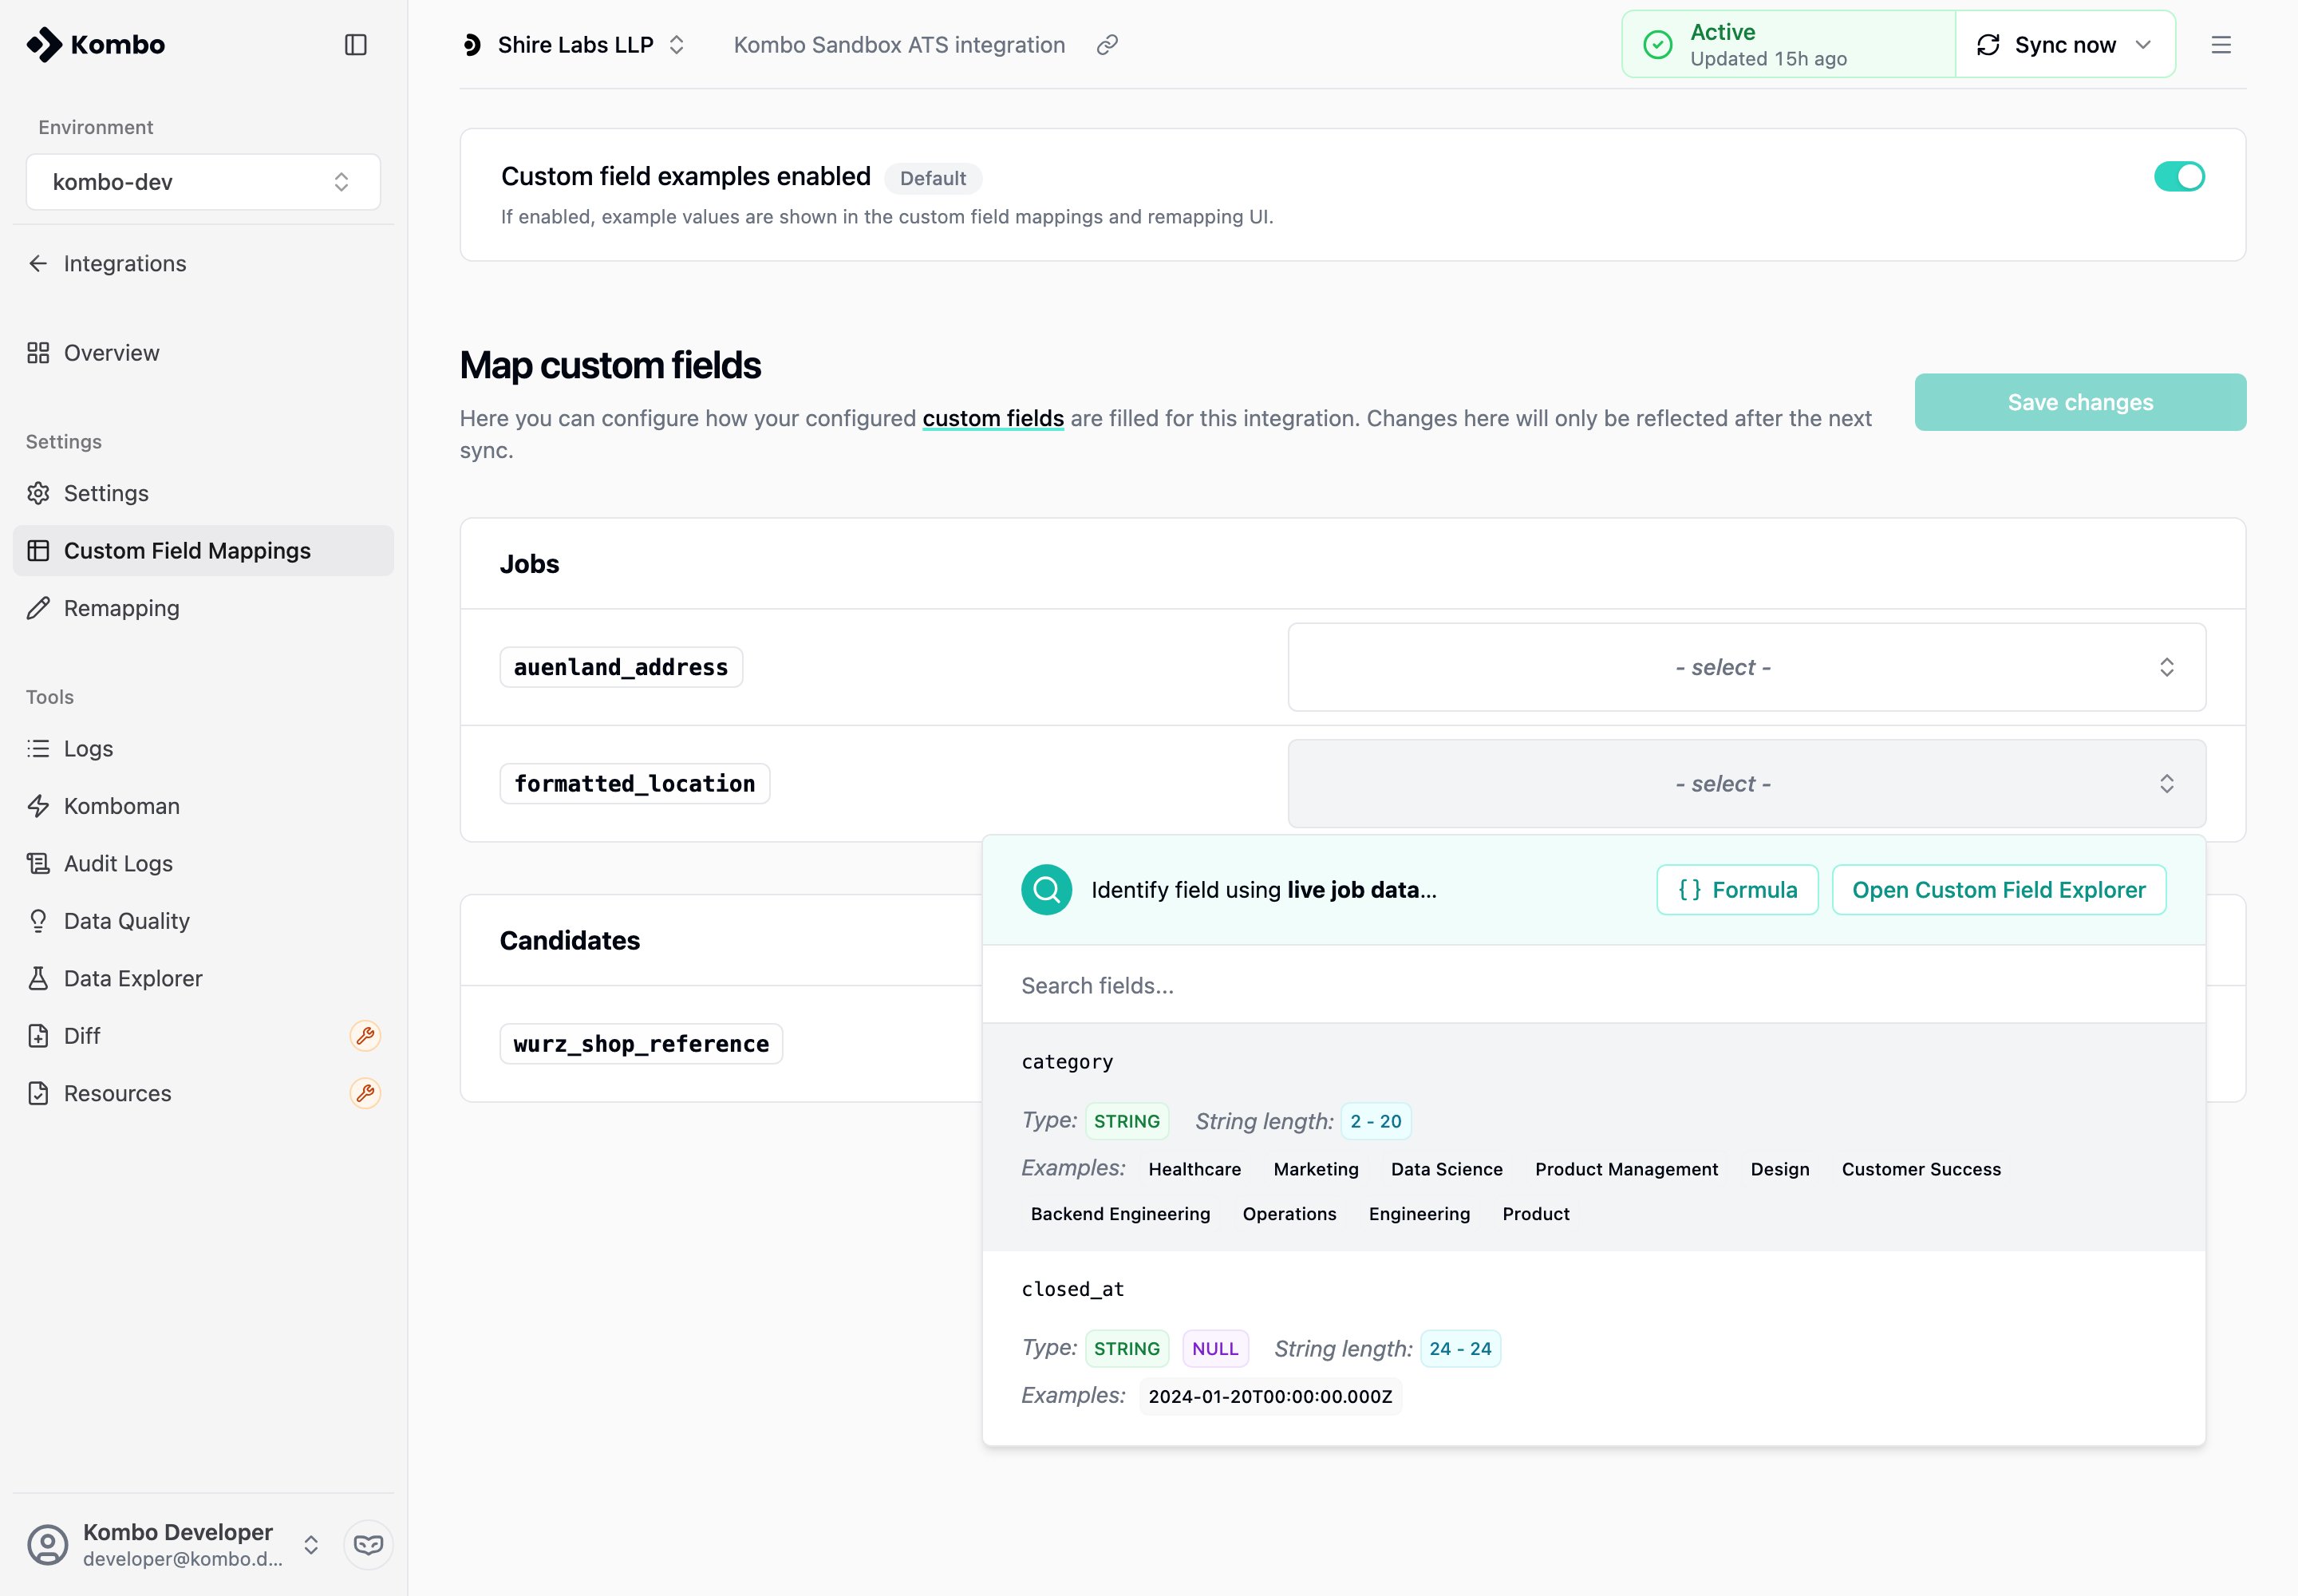The image size is (2298, 1596).
Task: Click the Settings gear icon
Action: [x=38, y=493]
